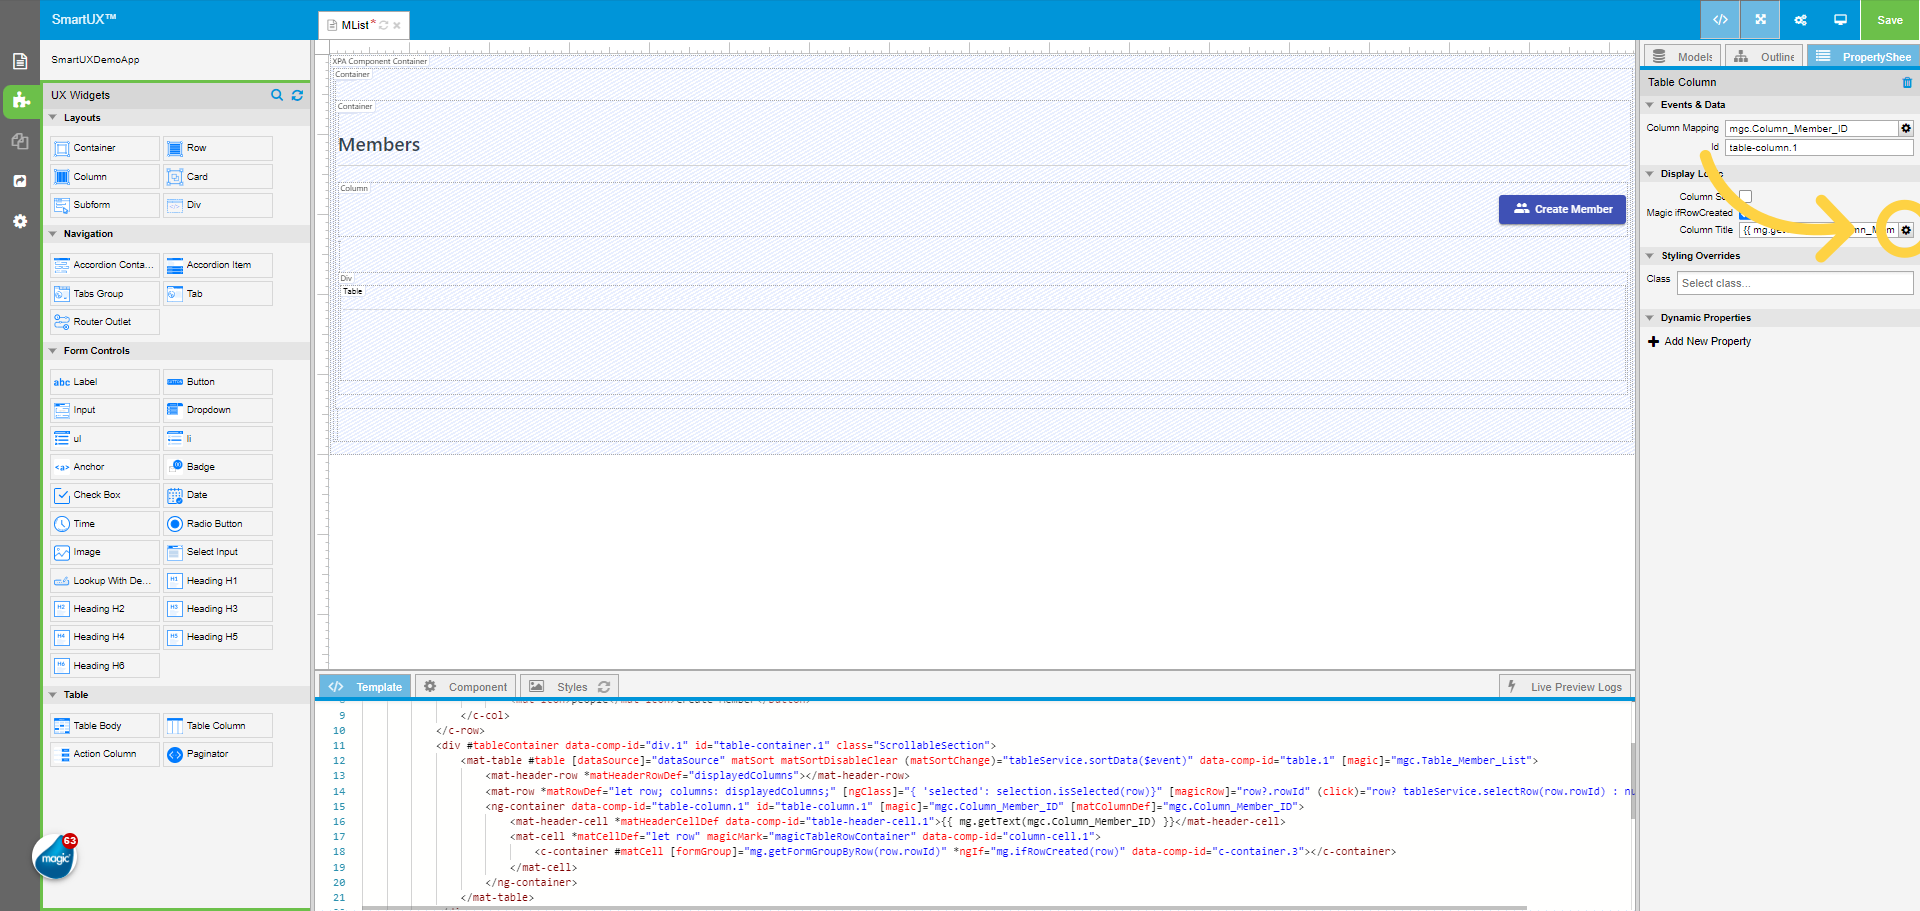Open the Select class field under Styling Overrides
Image resolution: width=1920 pixels, height=911 pixels.
1794,283
